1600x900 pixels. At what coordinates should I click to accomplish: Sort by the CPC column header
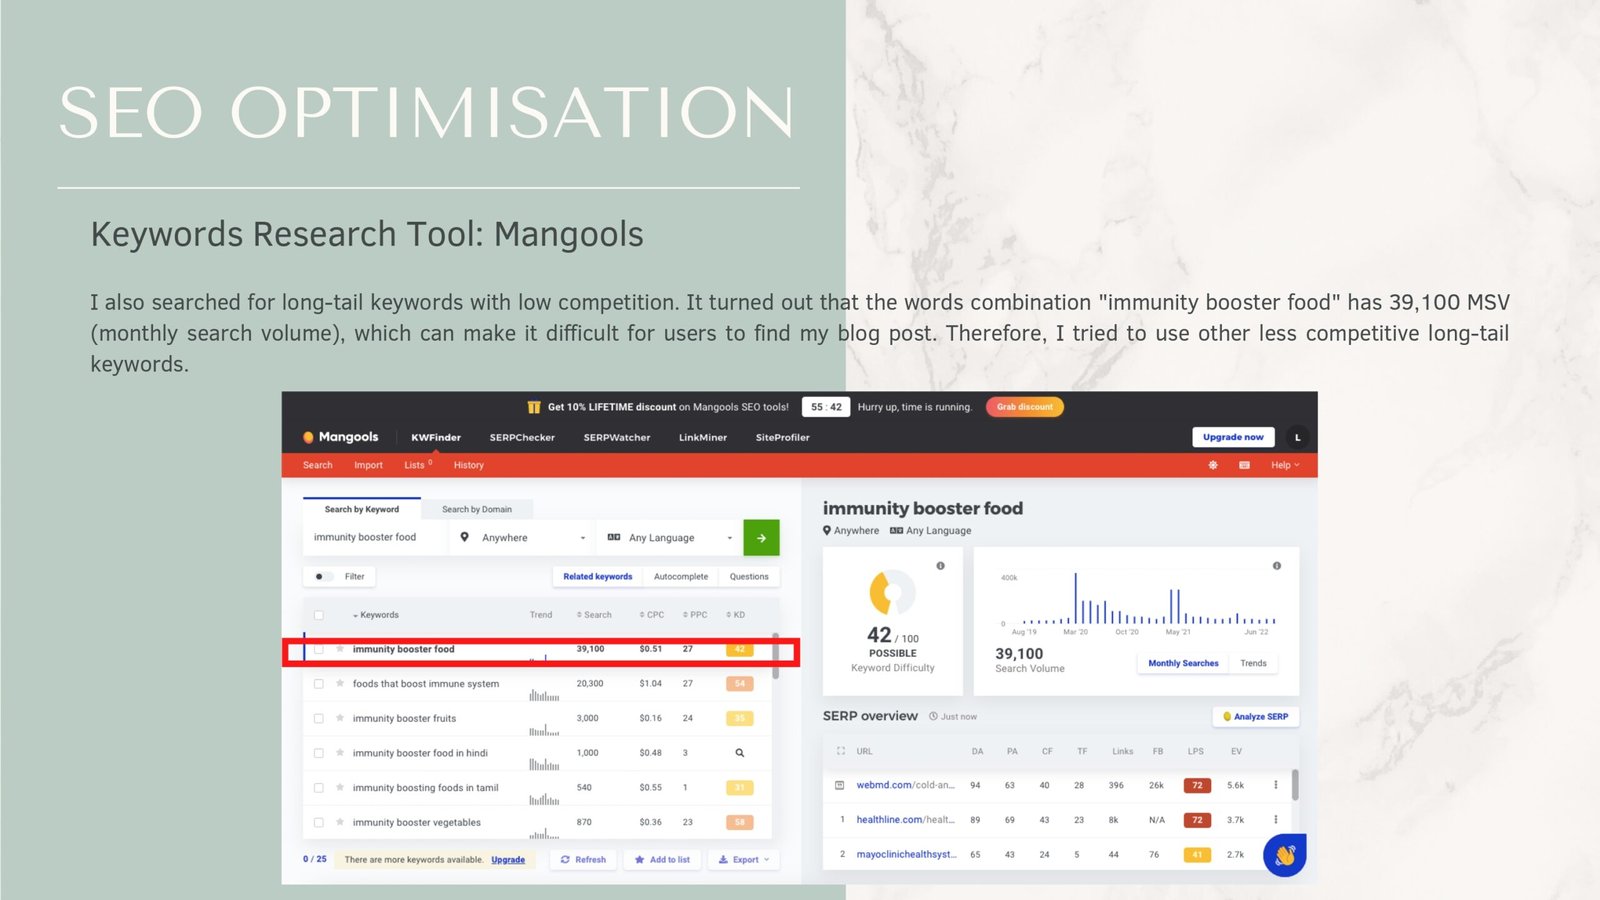(652, 615)
